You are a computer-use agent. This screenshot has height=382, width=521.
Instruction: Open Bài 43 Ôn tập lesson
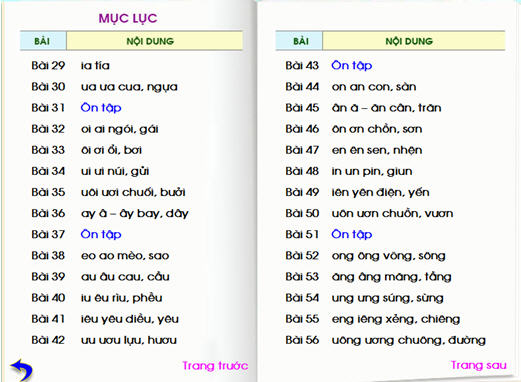352,66
